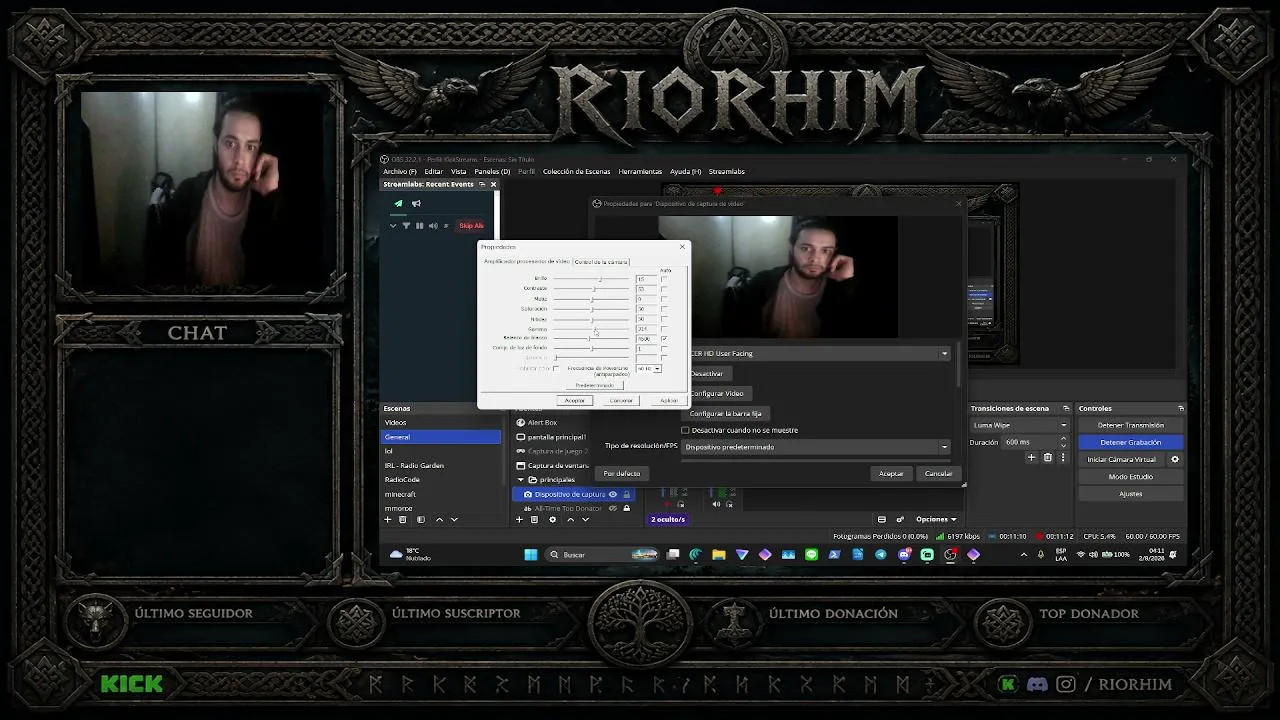Click Detener Transmisión button
Image resolution: width=1280 pixels, height=720 pixels.
click(1131, 425)
